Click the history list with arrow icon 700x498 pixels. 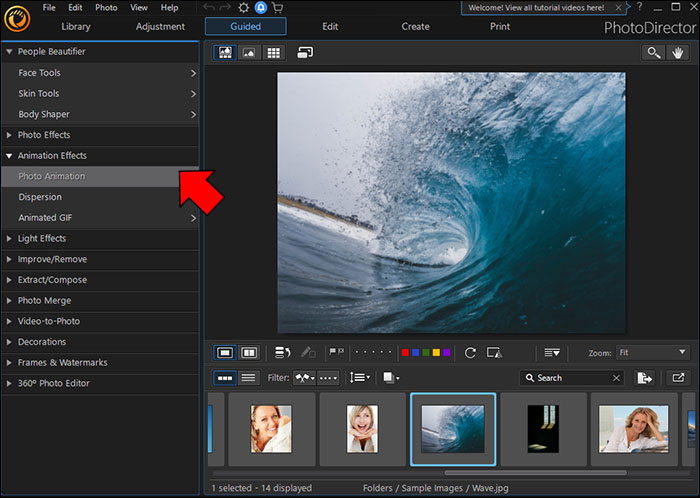click(x=282, y=353)
